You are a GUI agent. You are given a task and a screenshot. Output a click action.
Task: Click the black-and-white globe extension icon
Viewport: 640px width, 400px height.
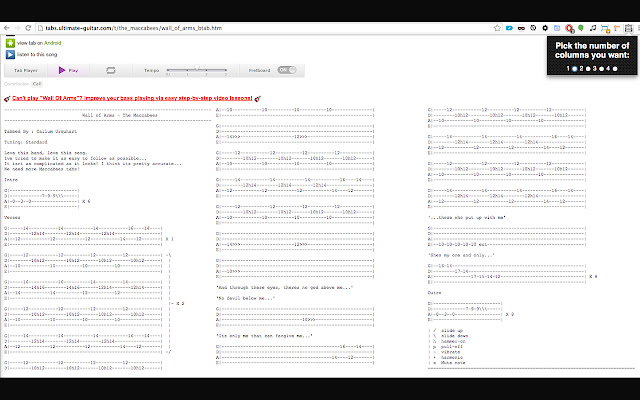[533, 28]
